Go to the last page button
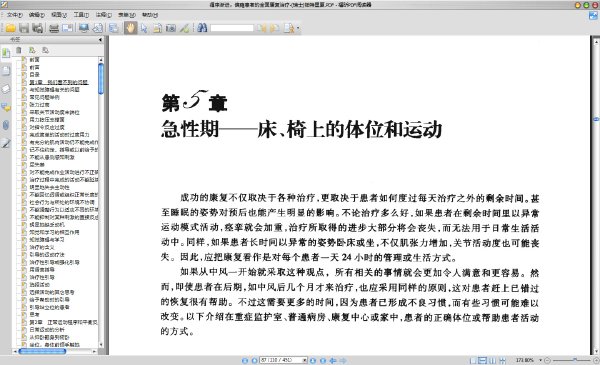 click(323, 360)
